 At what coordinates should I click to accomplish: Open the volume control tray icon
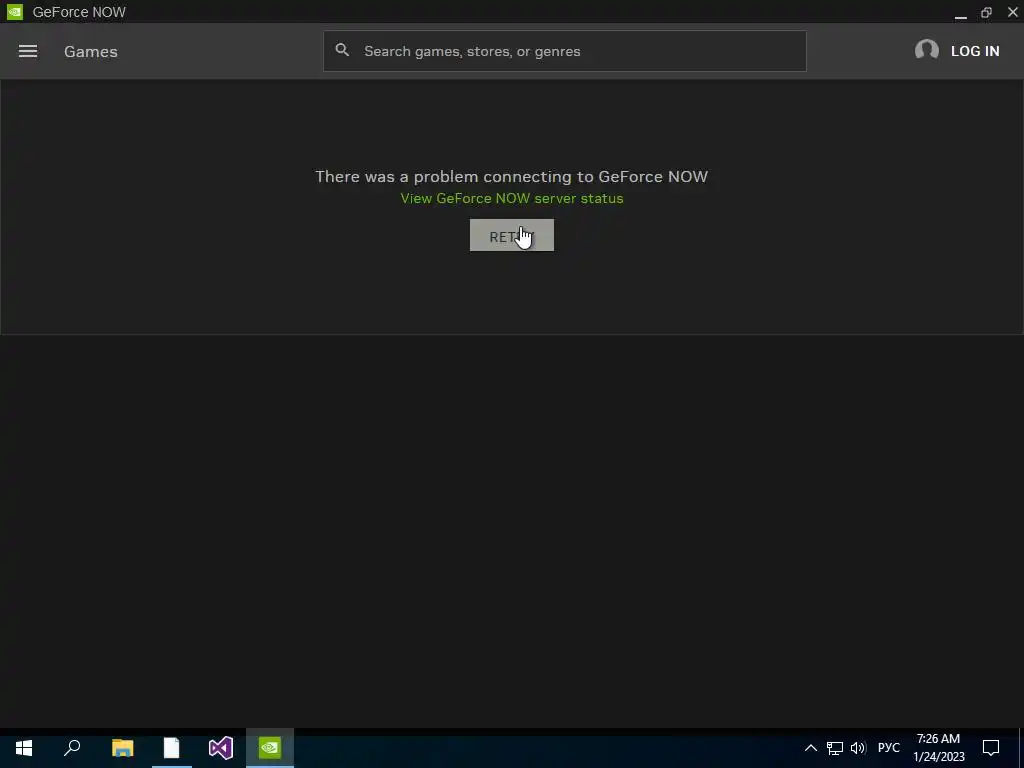coord(858,748)
